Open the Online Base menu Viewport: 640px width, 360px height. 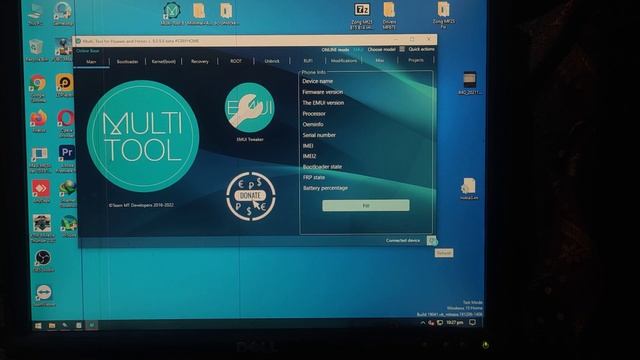pyautogui.click(x=88, y=51)
